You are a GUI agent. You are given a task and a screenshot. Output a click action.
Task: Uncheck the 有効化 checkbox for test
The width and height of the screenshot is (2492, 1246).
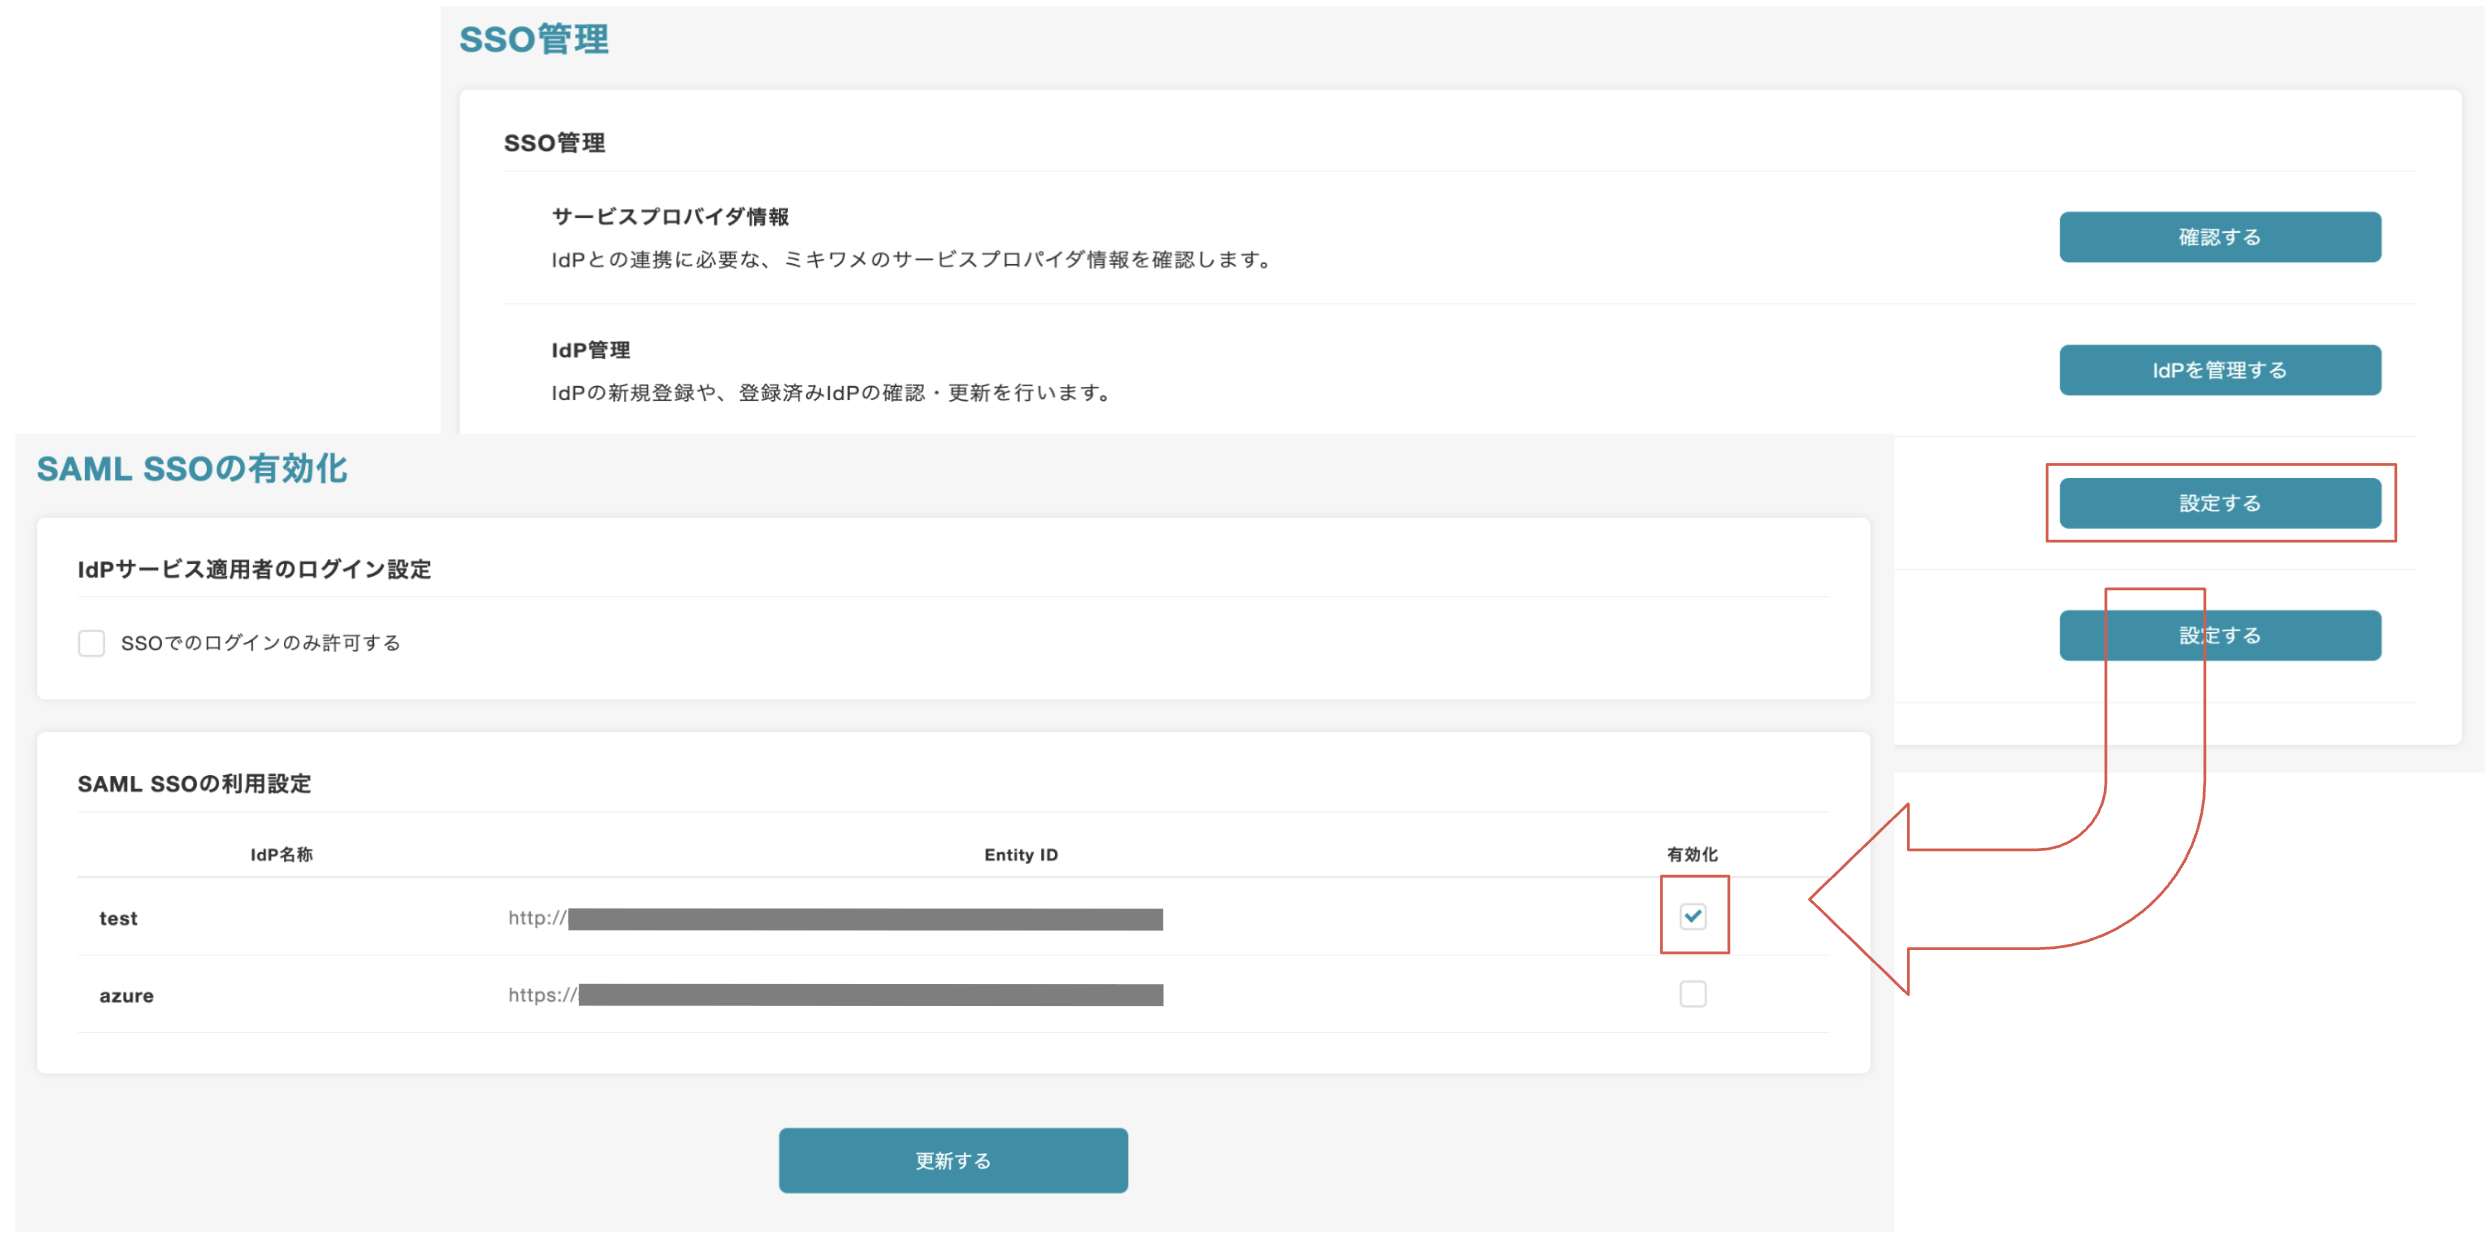(x=1692, y=916)
